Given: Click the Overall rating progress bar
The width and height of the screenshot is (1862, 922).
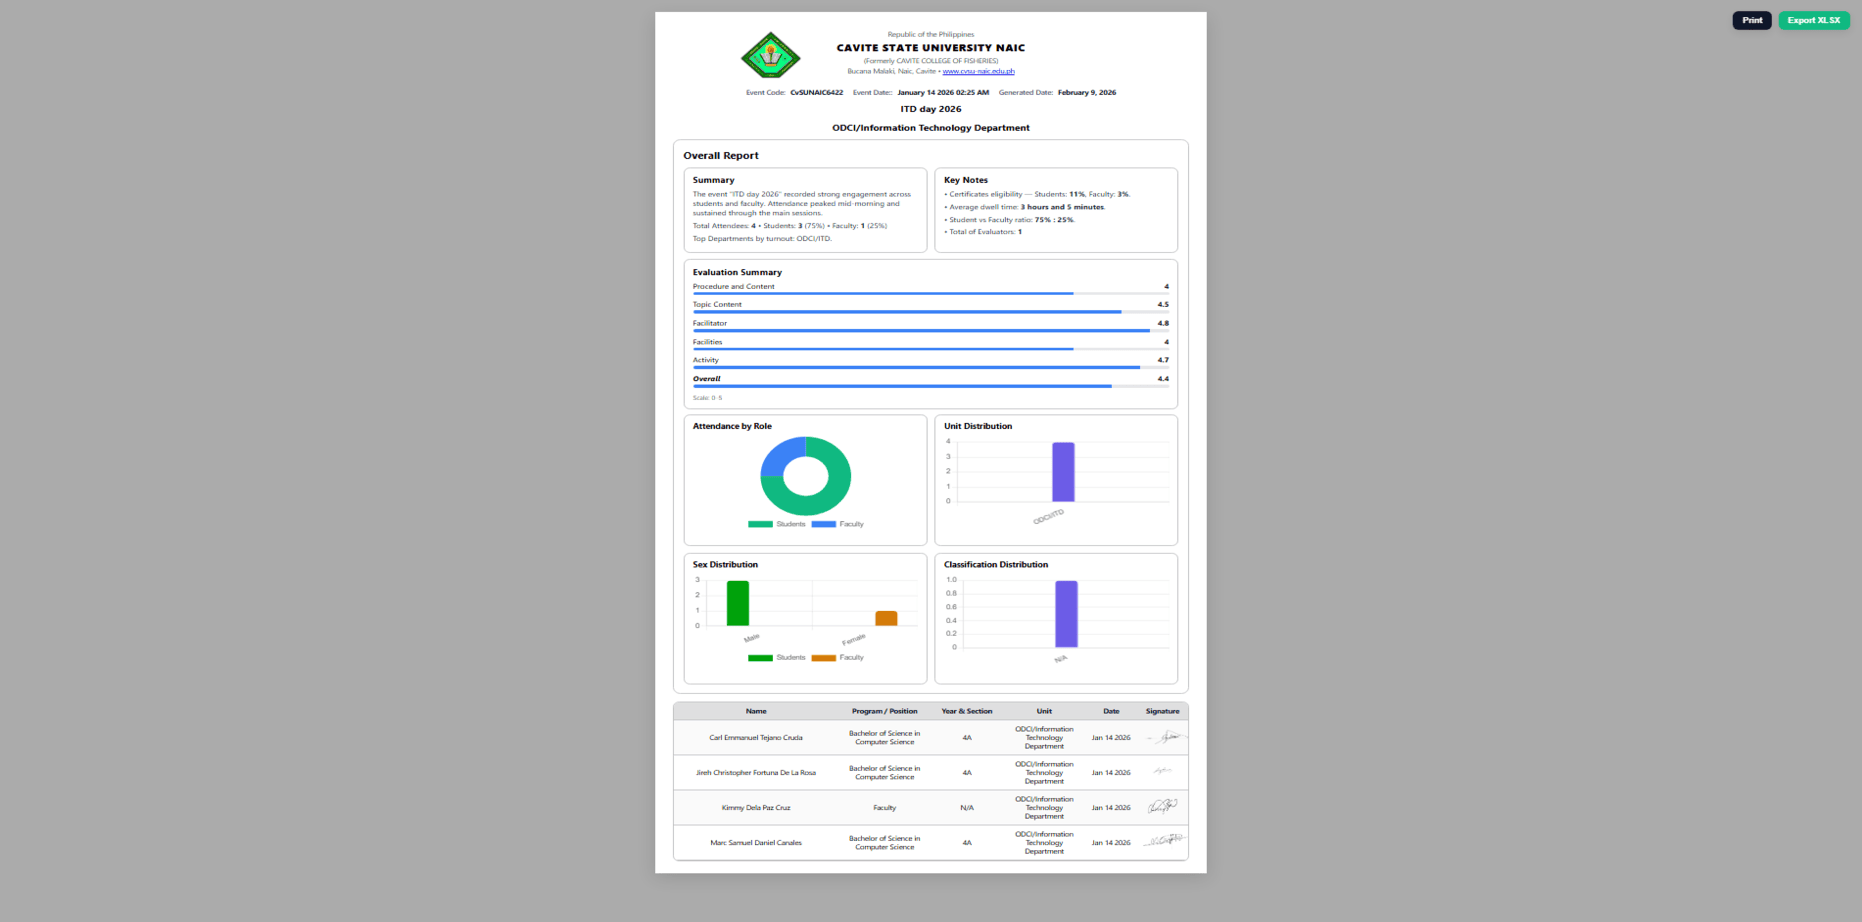Looking at the screenshot, I should [930, 386].
